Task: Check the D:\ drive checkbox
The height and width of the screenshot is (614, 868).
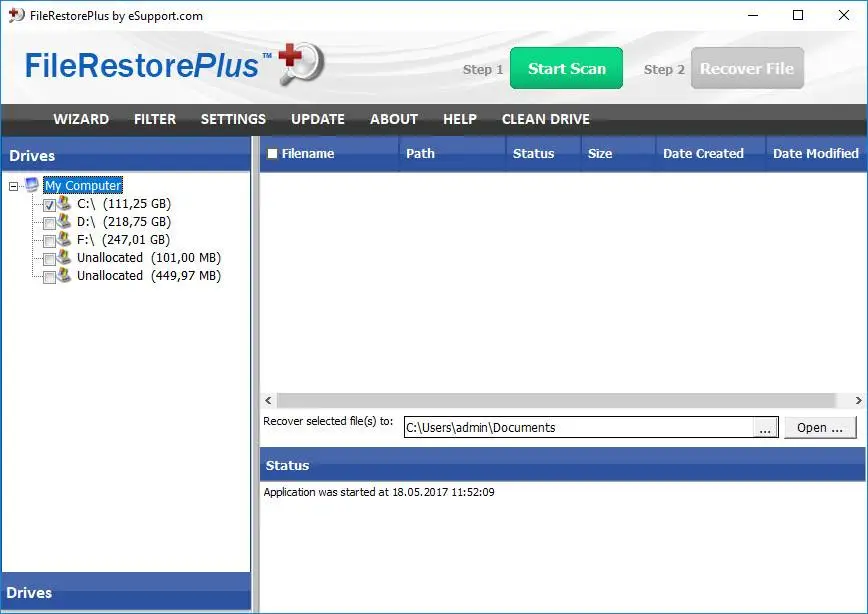Action: coord(49,223)
